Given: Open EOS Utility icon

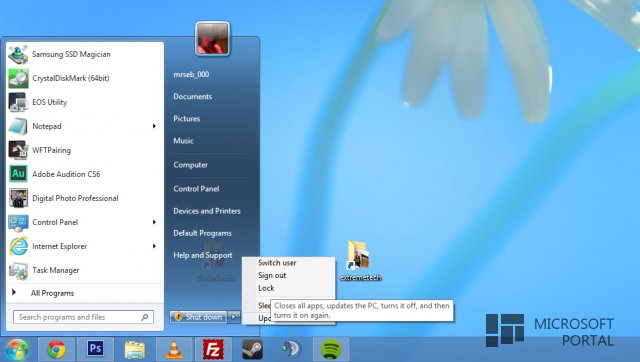Looking at the screenshot, I should tap(18, 102).
